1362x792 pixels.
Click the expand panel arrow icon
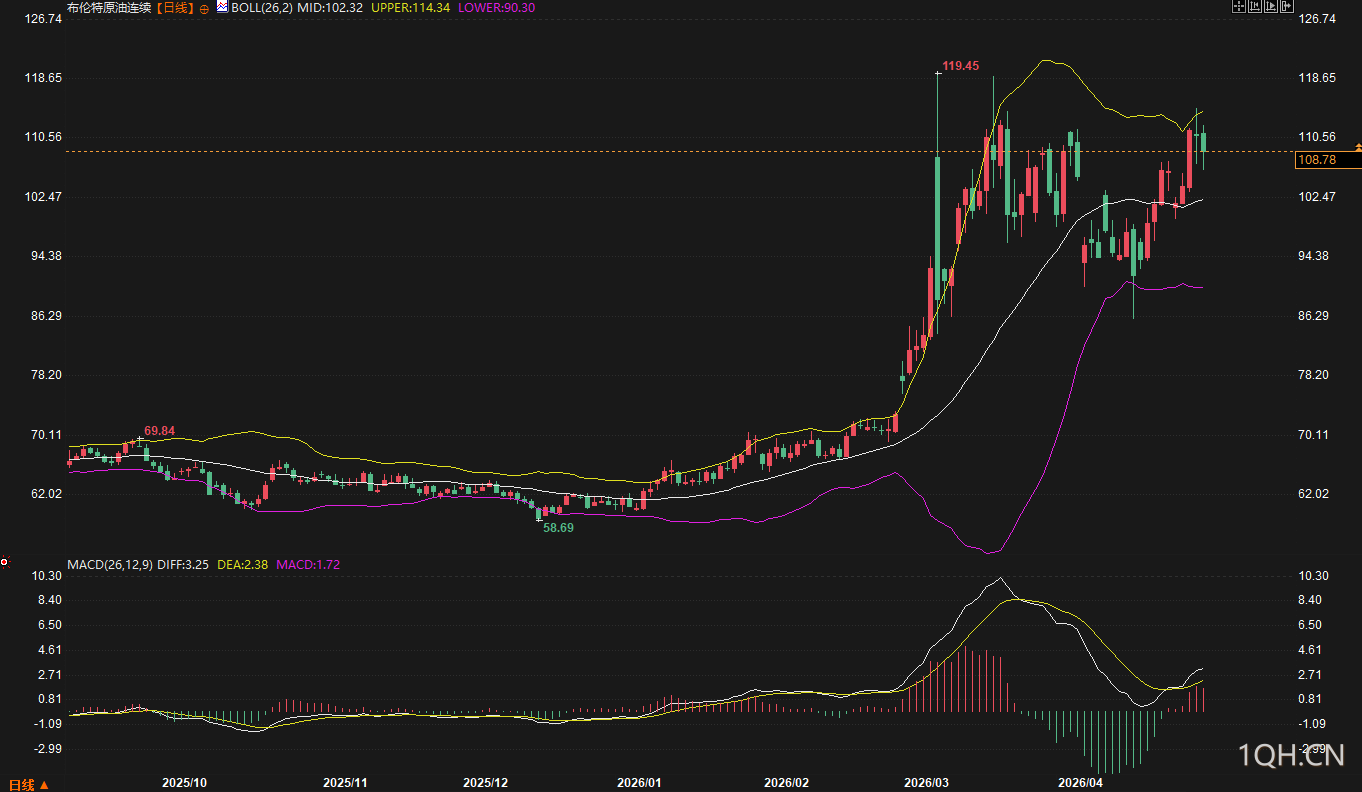pos(1287,6)
